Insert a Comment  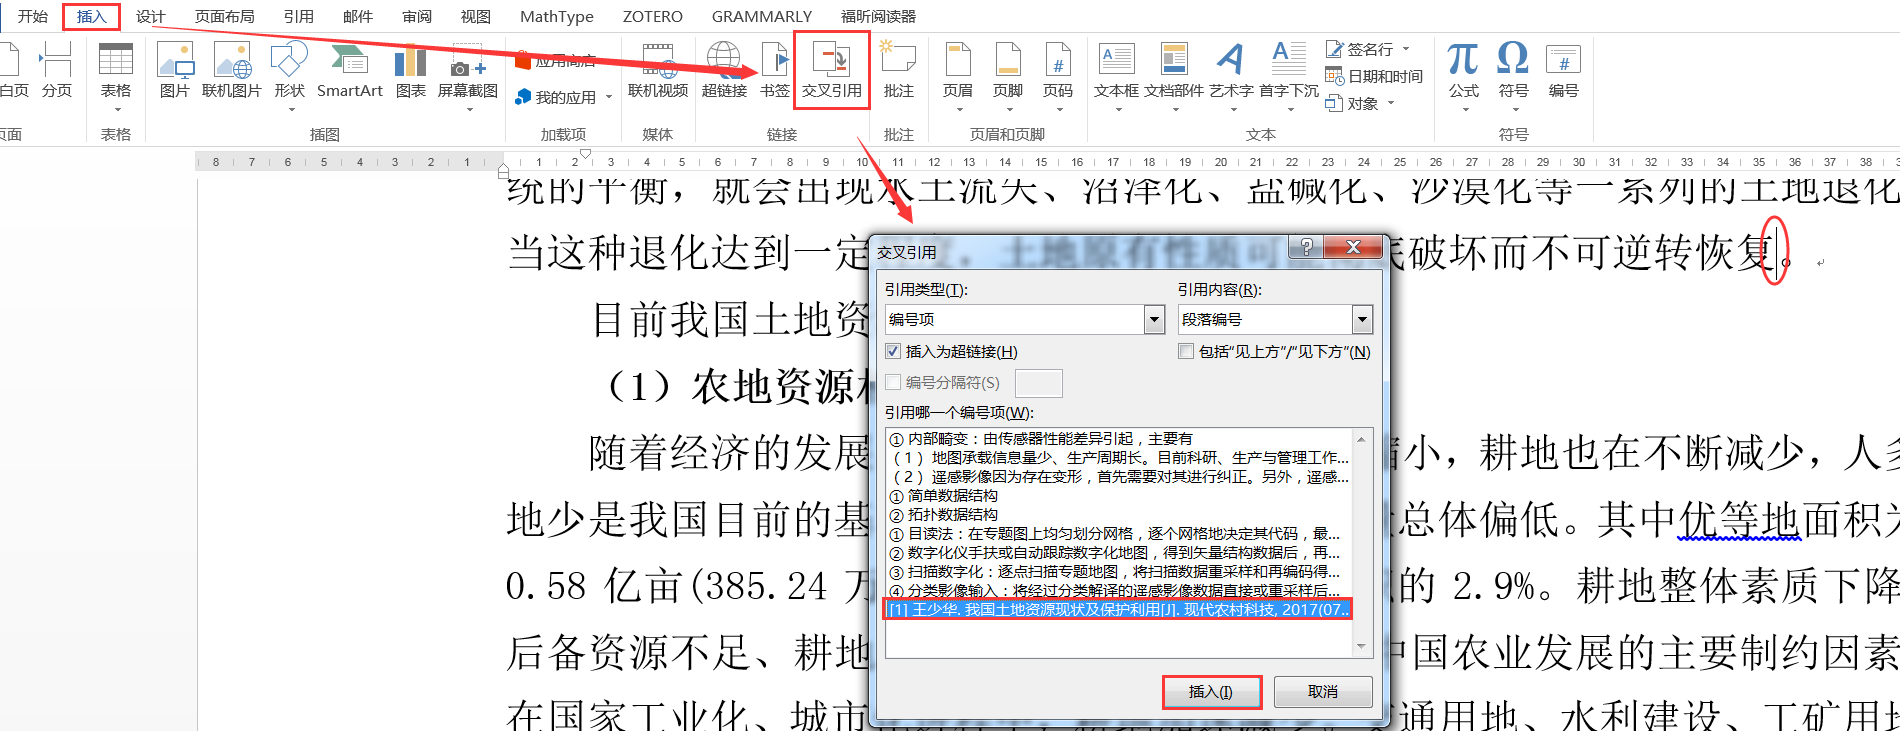click(898, 71)
